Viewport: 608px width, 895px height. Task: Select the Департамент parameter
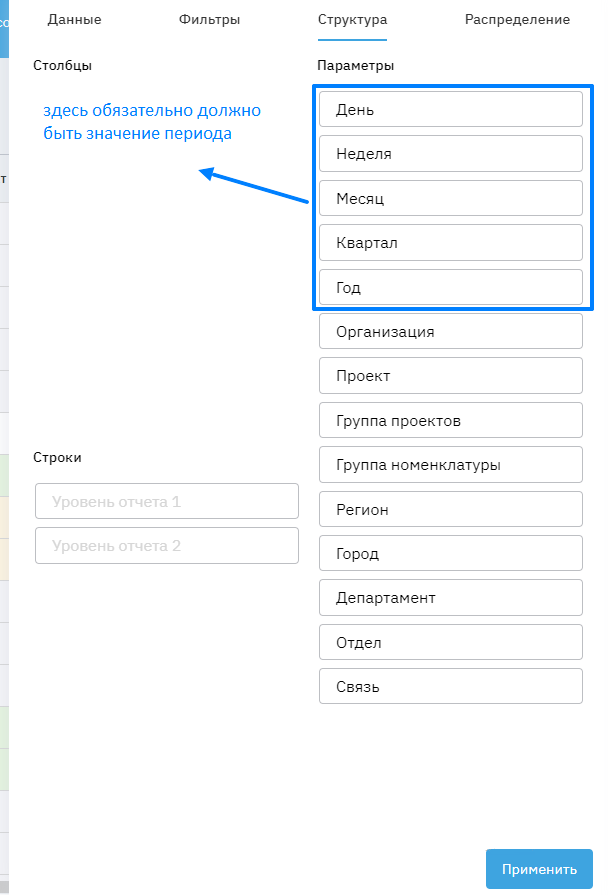coord(450,597)
